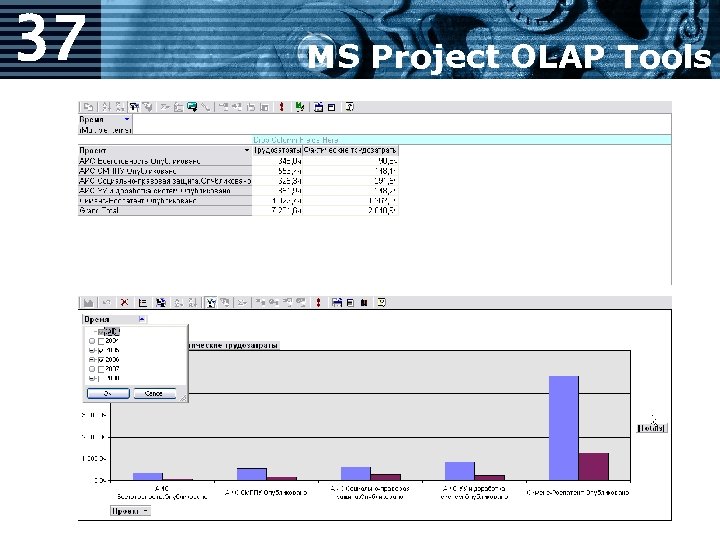
Task: Check the 2007 box in the filter list
Action: [101, 369]
